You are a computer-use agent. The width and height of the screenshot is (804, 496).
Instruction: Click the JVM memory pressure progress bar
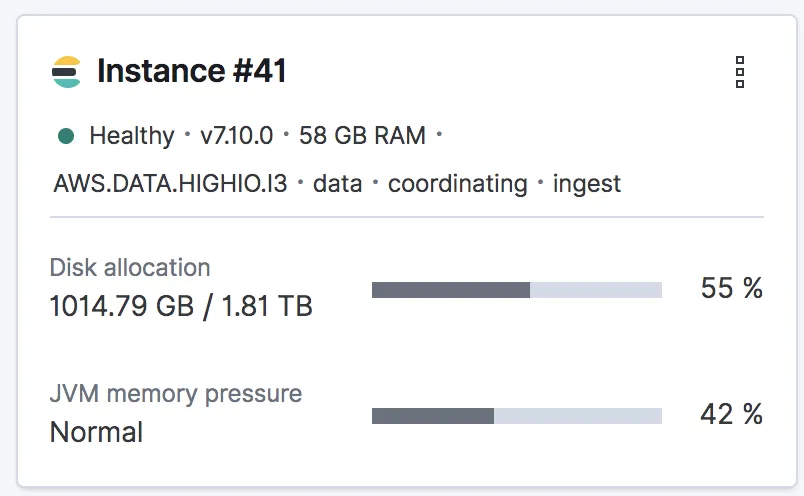pos(516,416)
